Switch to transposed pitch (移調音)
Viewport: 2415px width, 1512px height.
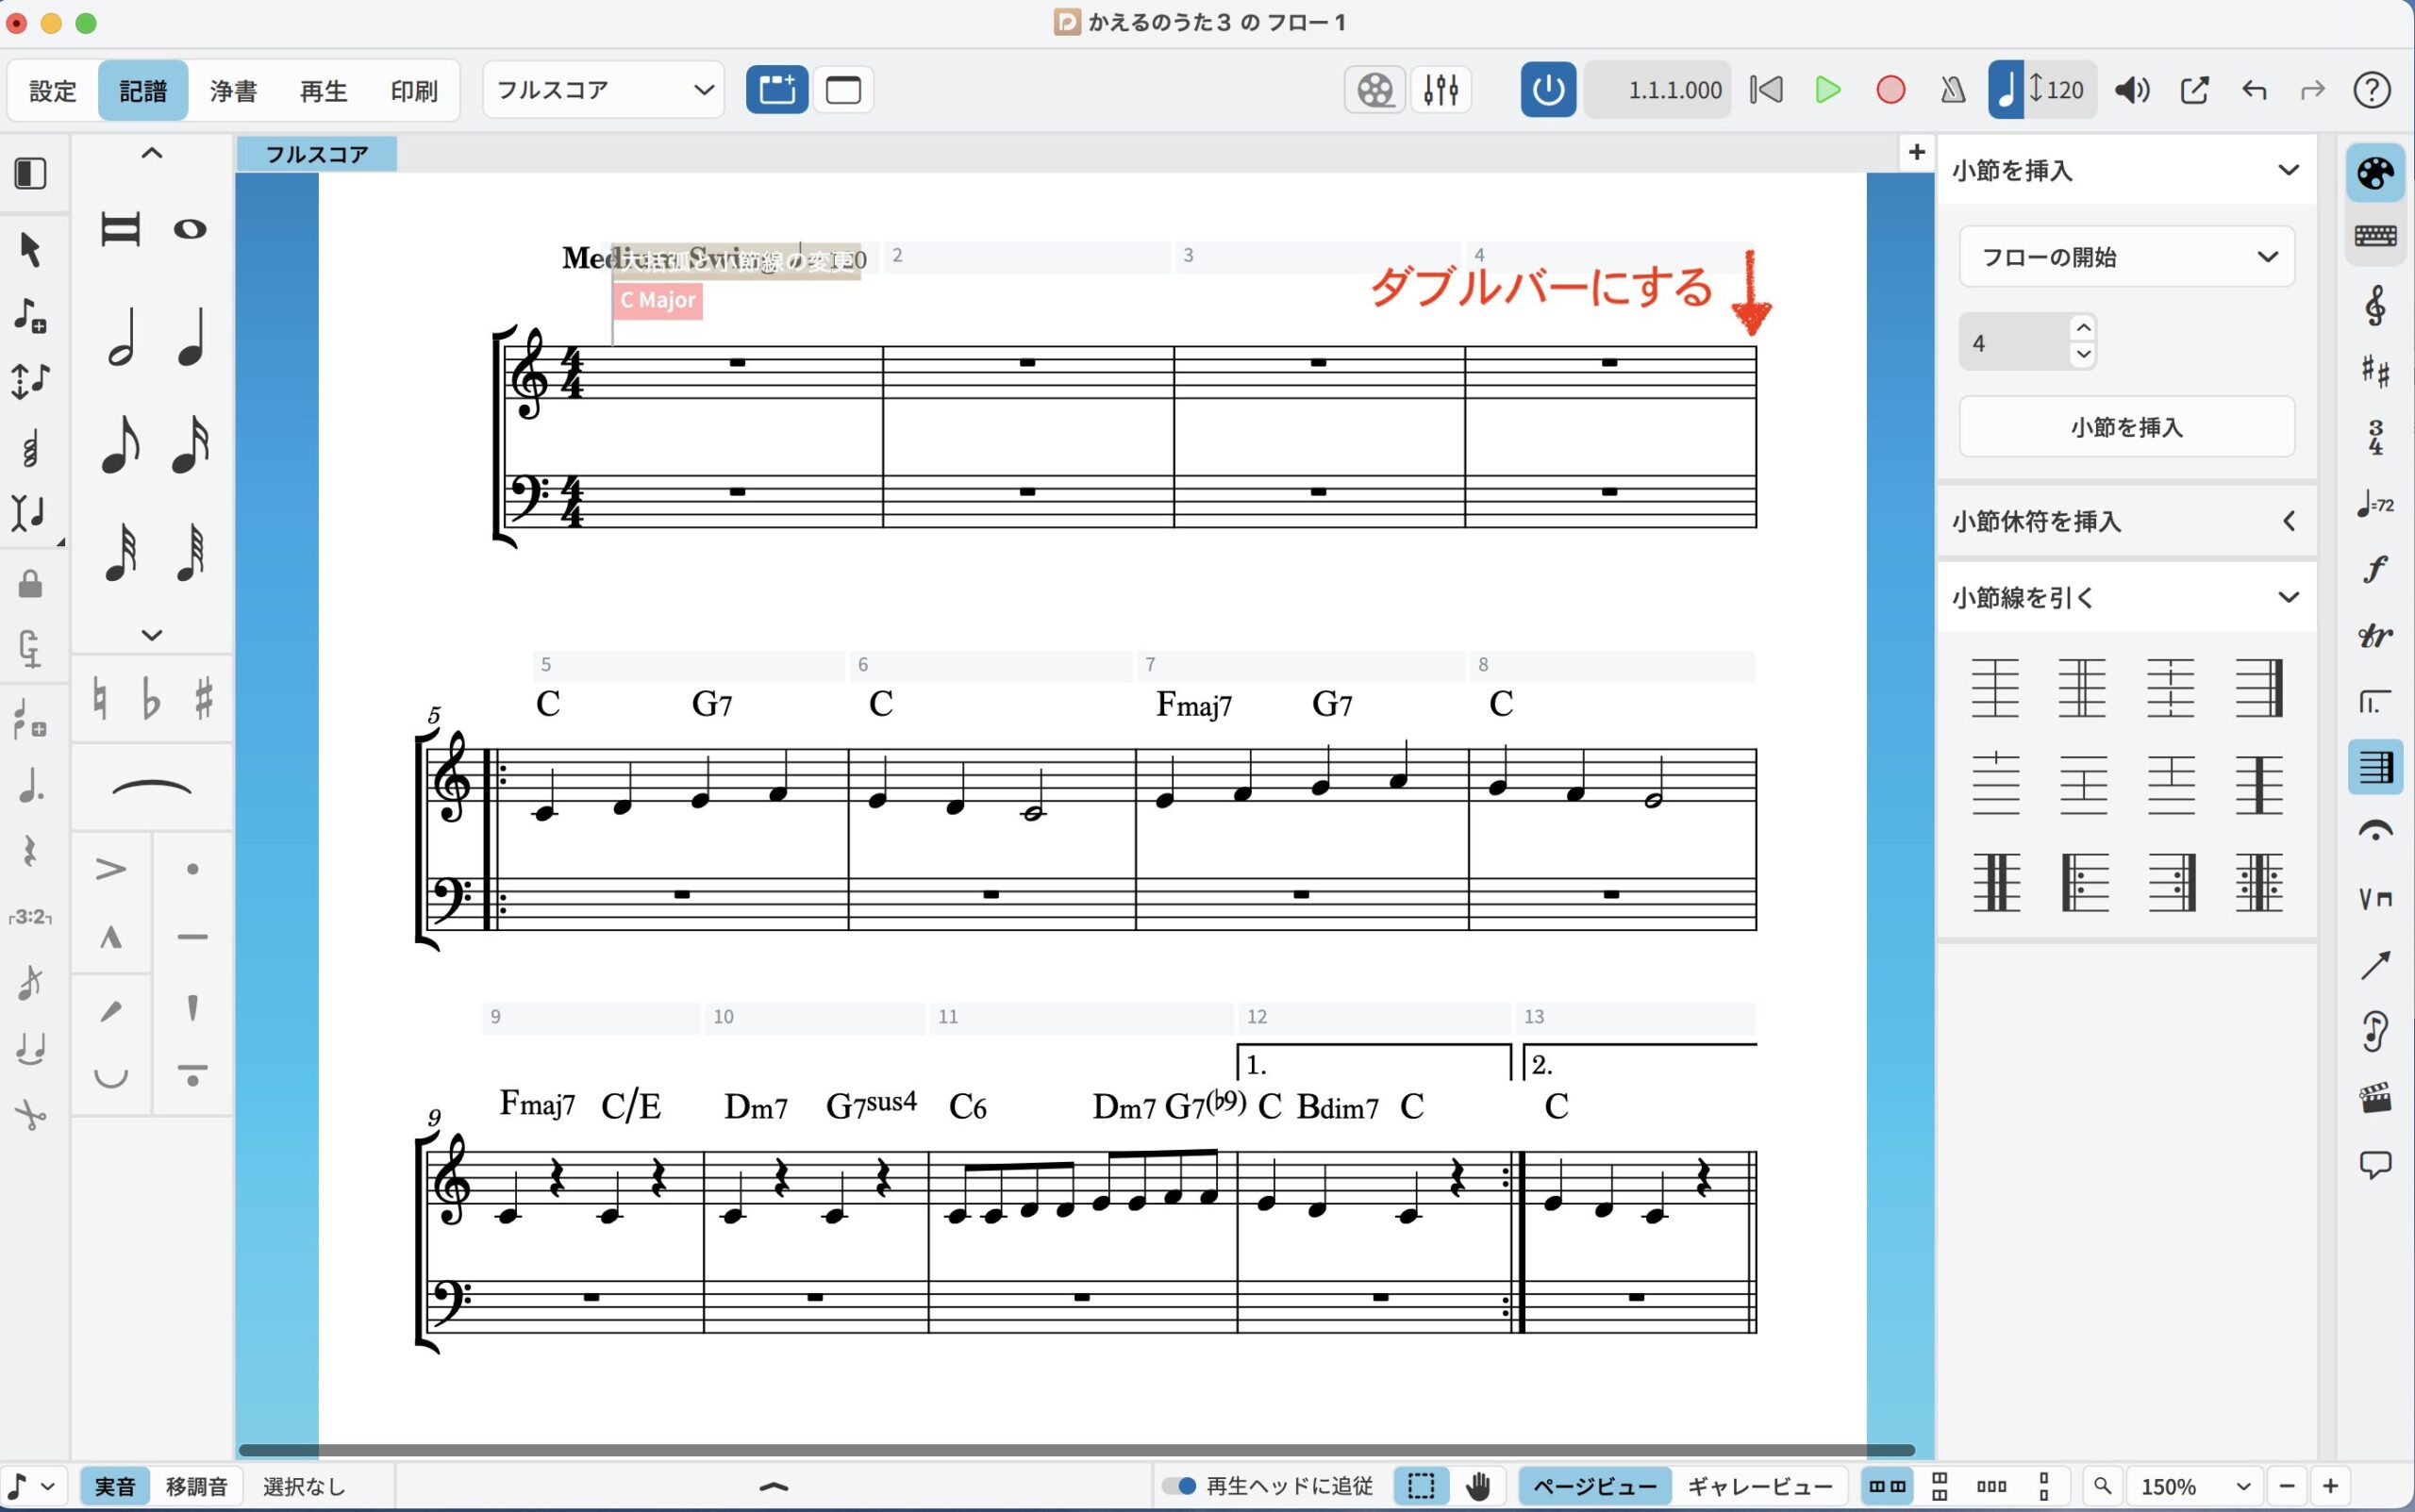(x=196, y=1486)
